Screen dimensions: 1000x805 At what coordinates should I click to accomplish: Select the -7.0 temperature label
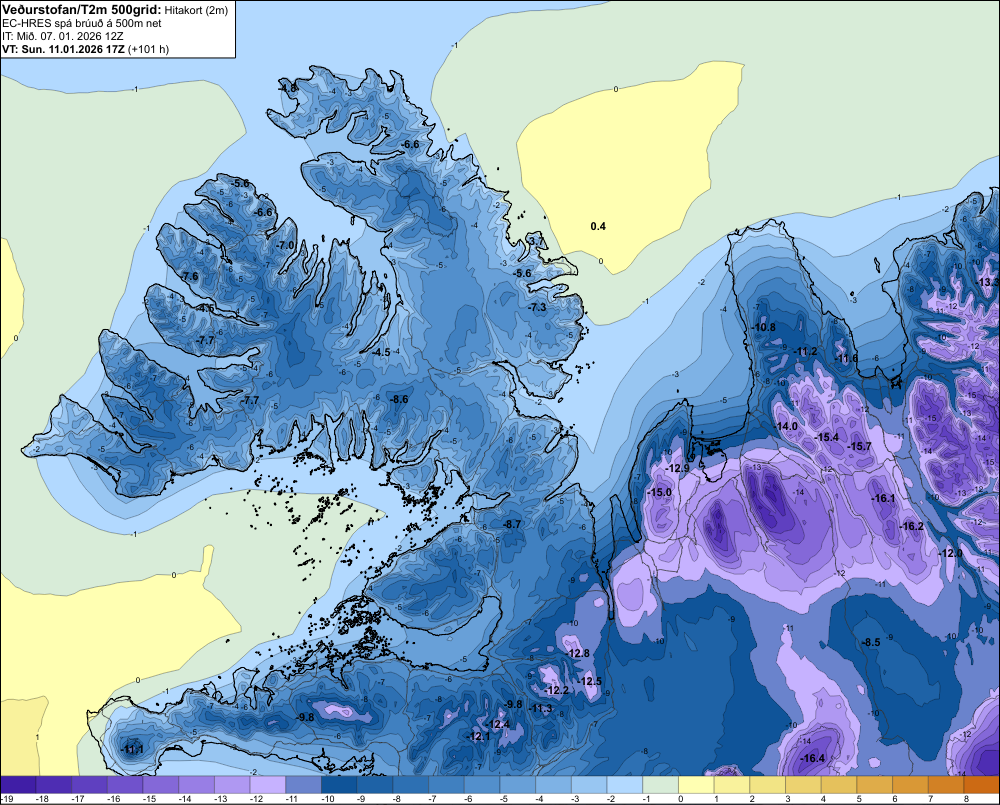286,245
